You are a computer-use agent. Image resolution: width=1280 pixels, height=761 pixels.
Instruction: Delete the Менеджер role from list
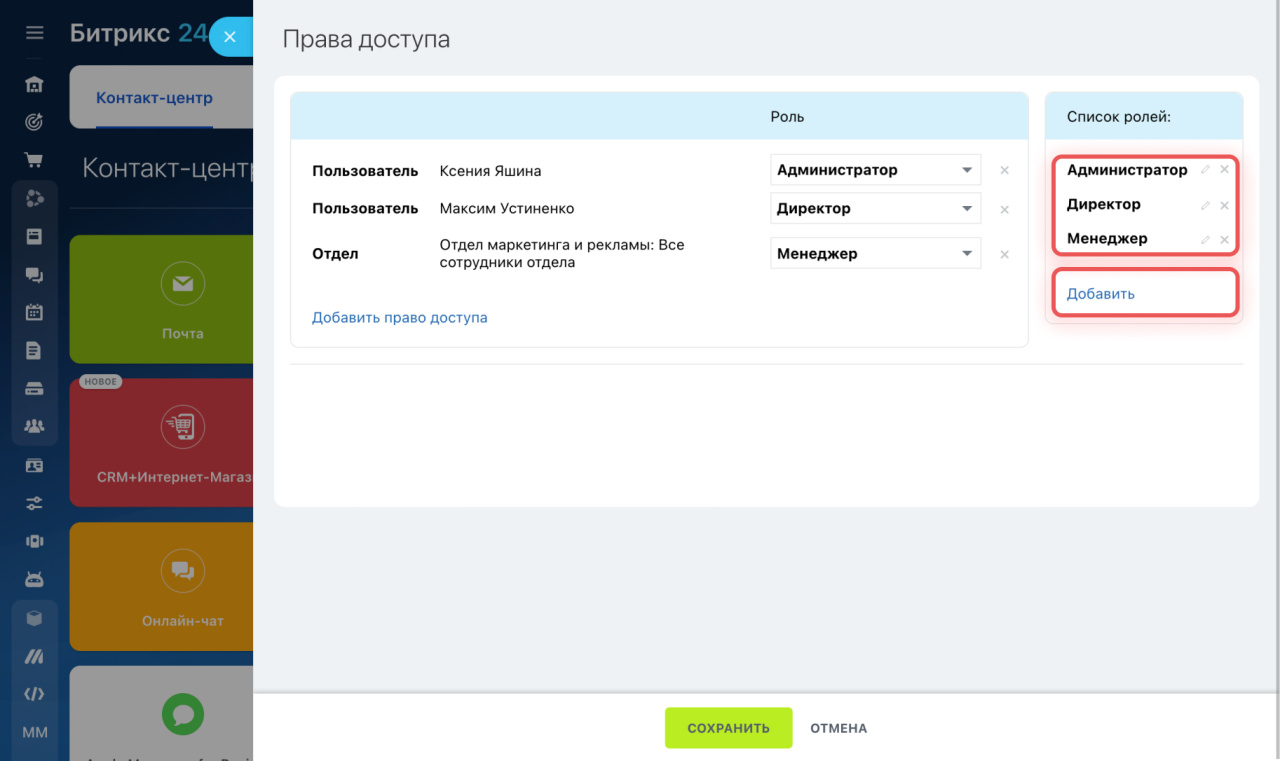pos(1224,240)
